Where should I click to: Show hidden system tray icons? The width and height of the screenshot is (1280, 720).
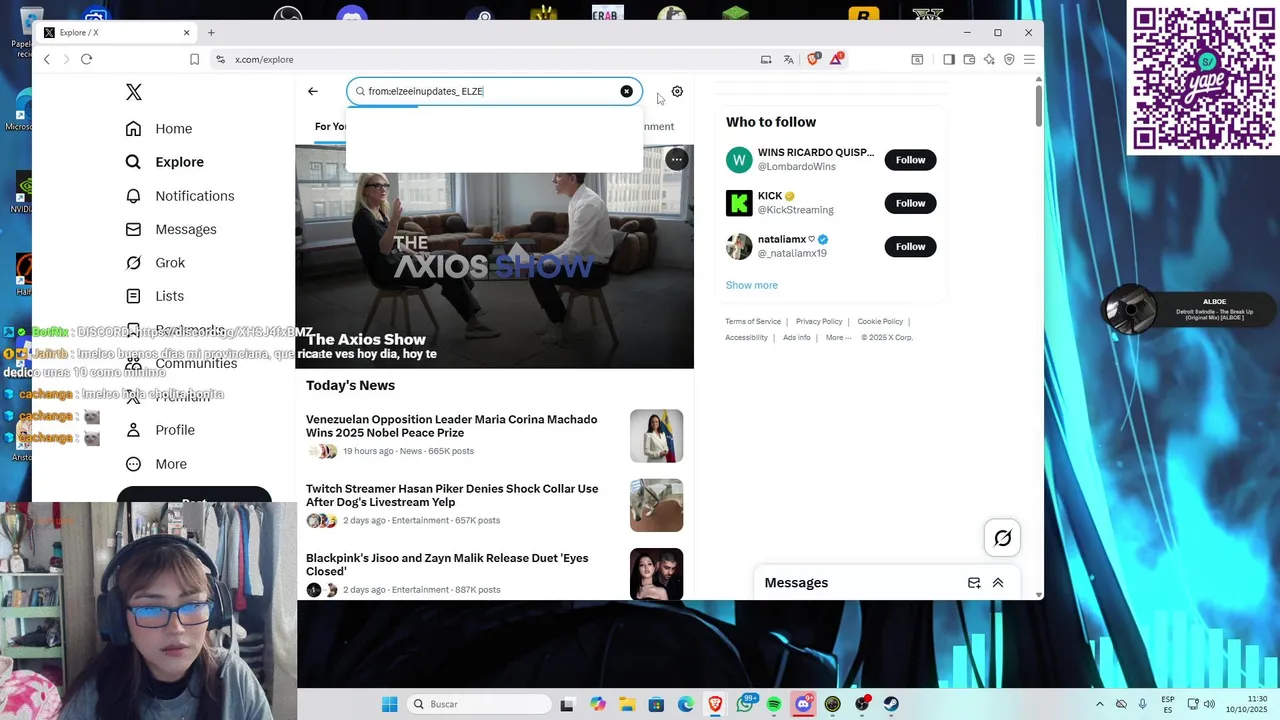tap(1099, 704)
